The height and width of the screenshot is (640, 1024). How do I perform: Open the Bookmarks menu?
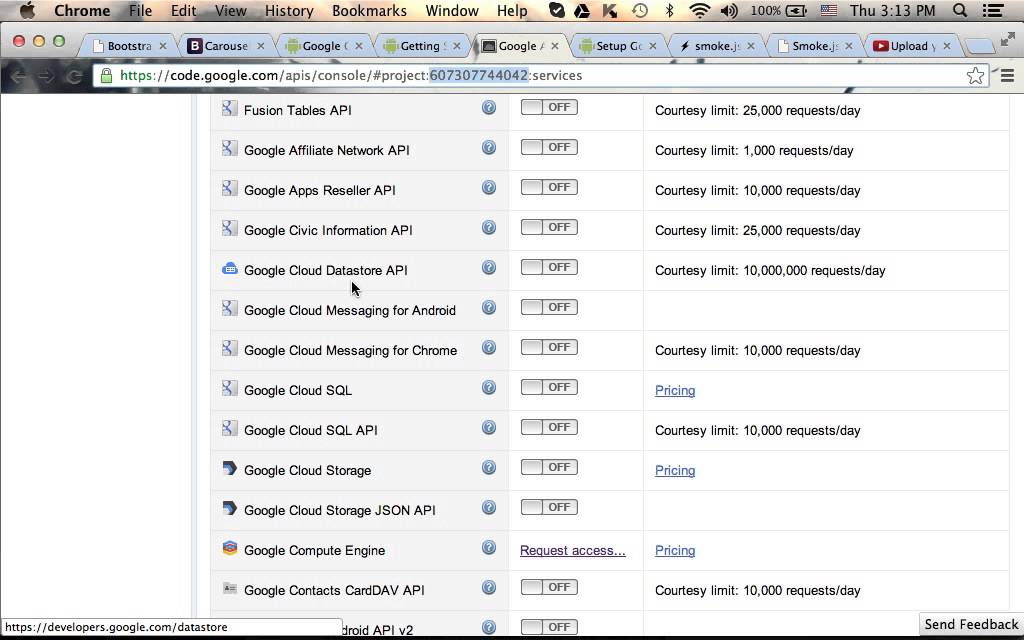[x=369, y=10]
